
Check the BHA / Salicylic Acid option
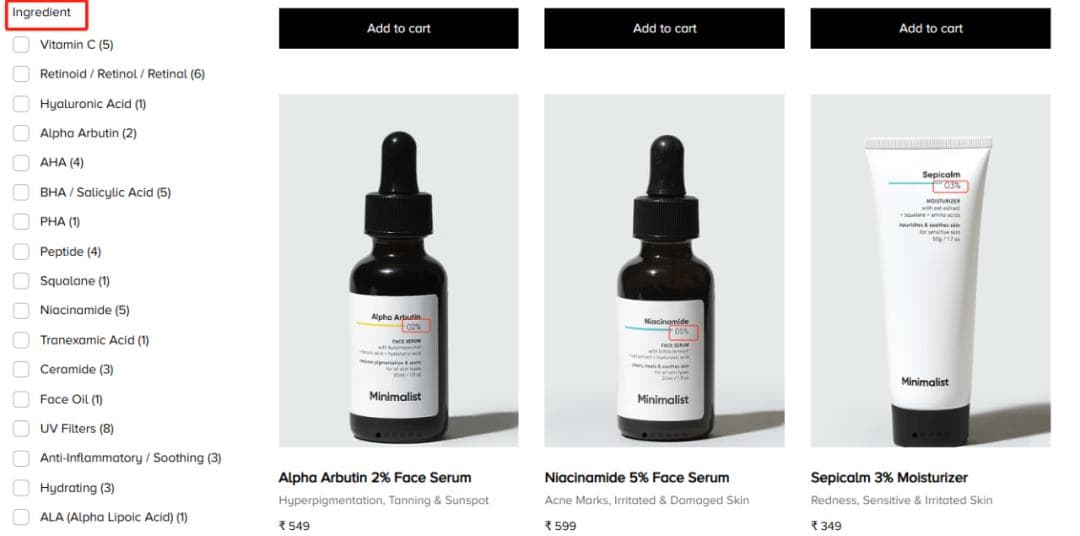[21, 192]
